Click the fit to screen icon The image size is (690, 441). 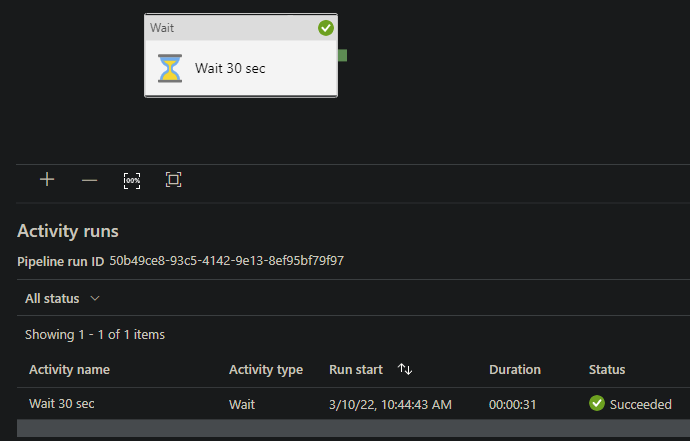pos(174,180)
